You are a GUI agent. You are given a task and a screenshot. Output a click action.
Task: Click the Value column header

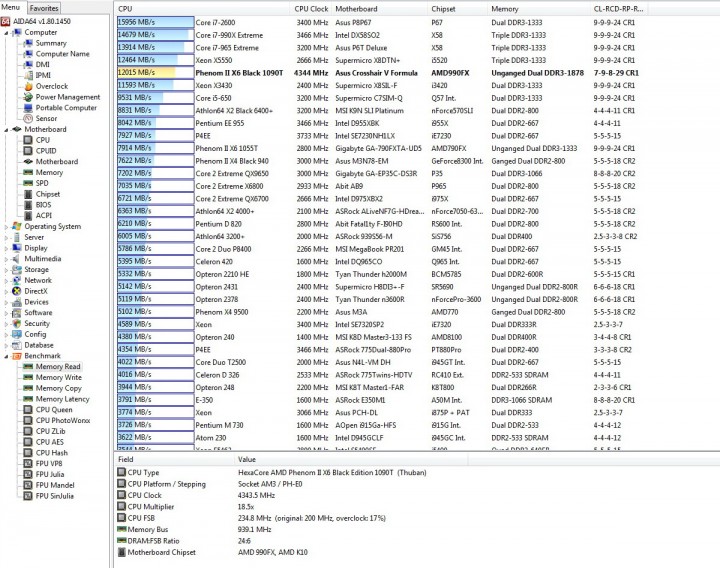click(351, 459)
